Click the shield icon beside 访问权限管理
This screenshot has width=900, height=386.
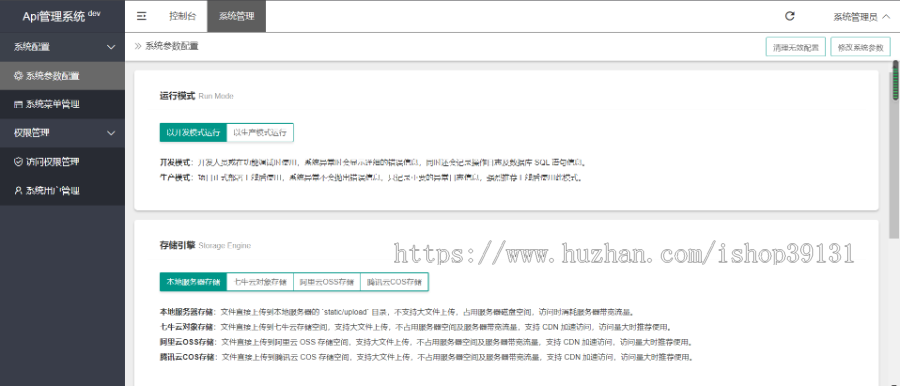[18, 162]
